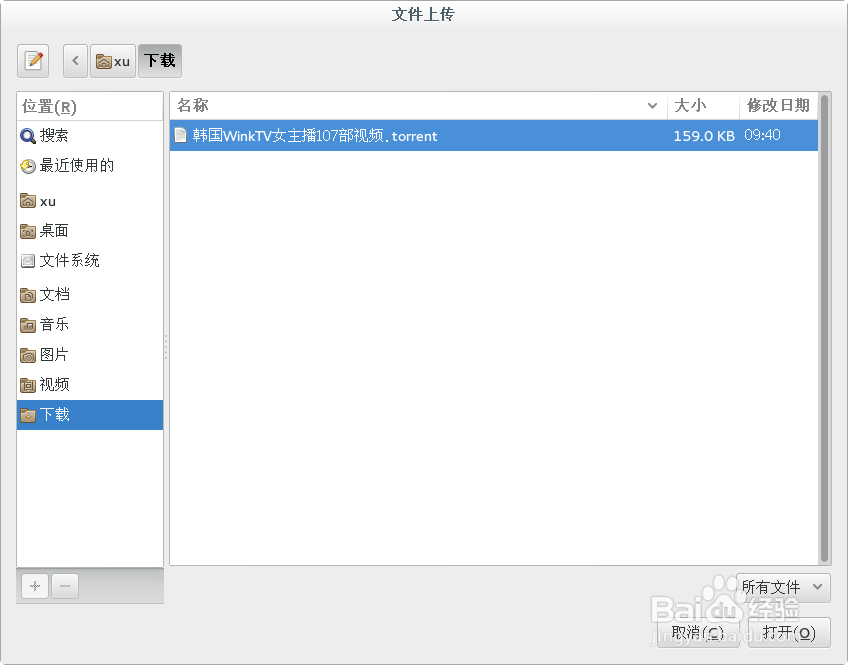Sort files by the 修改日期 column
This screenshot has height=665, width=848.
[x=778, y=105]
